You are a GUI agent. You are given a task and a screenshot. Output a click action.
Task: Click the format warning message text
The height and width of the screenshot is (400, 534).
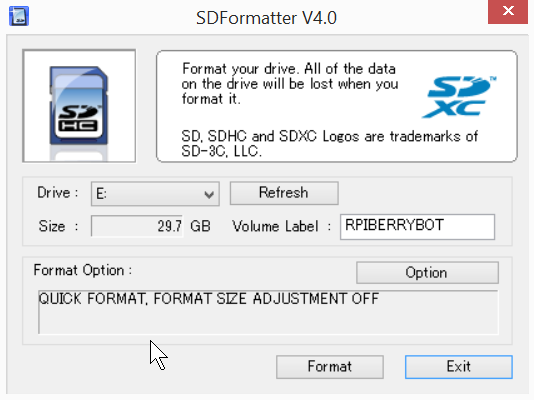click(x=290, y=84)
